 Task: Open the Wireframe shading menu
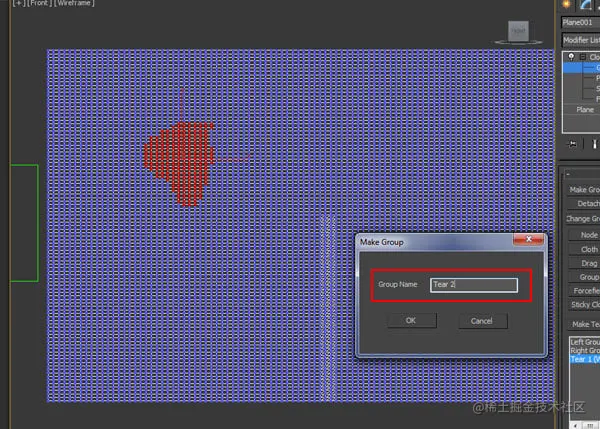point(74,3)
